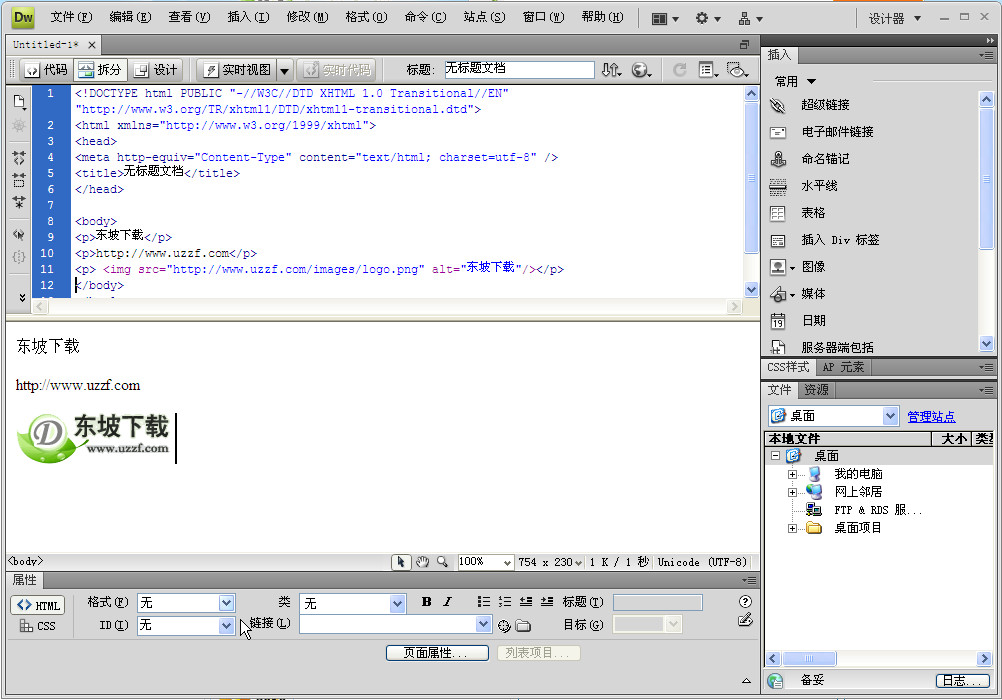Image resolution: width=1002 pixels, height=700 pixels.
Task: Insert an email link via 电子邮件链接 icon
Action: (779, 131)
